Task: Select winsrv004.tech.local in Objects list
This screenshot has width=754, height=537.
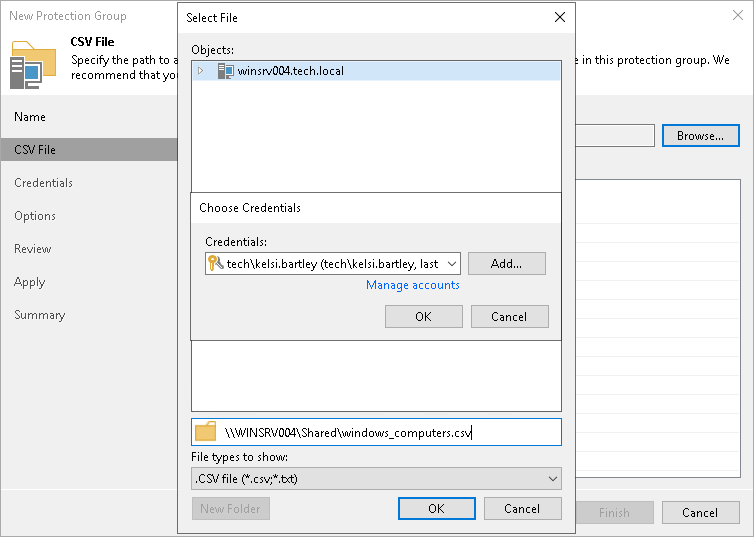Action: (x=376, y=71)
